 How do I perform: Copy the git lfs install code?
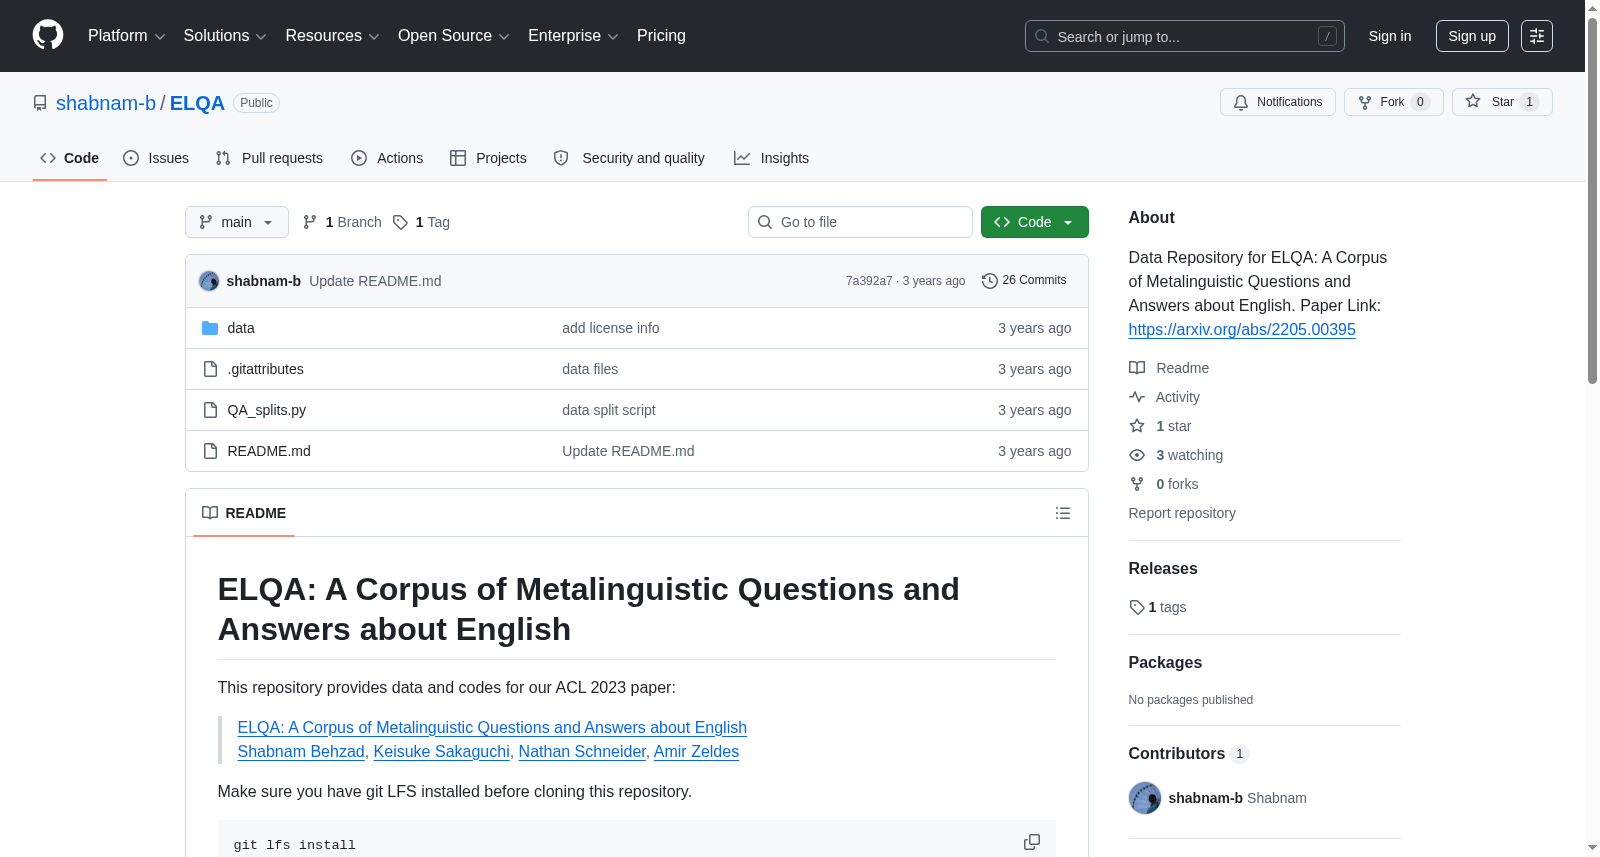click(x=1032, y=843)
